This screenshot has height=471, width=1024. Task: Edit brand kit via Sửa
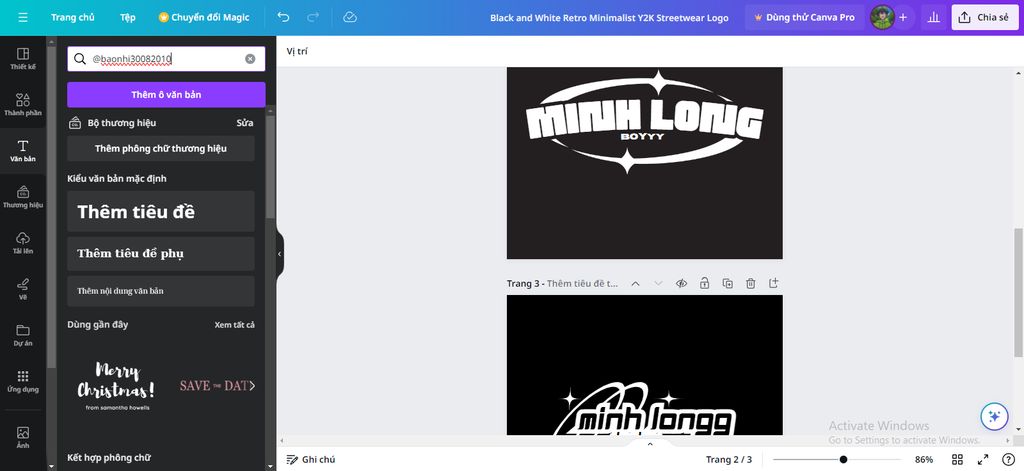coord(245,123)
